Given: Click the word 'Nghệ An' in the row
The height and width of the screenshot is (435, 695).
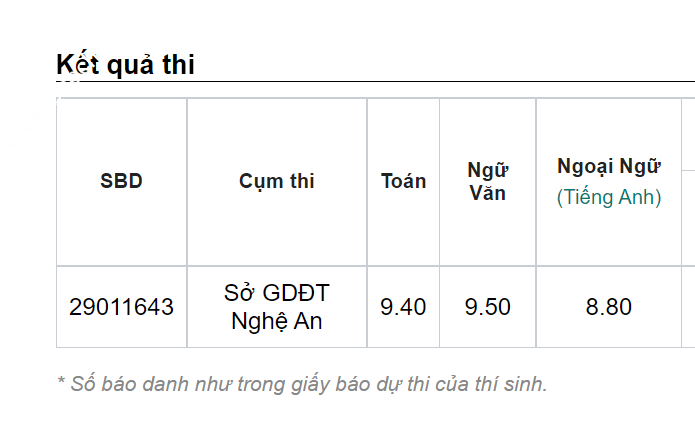Looking at the screenshot, I should (277, 321).
